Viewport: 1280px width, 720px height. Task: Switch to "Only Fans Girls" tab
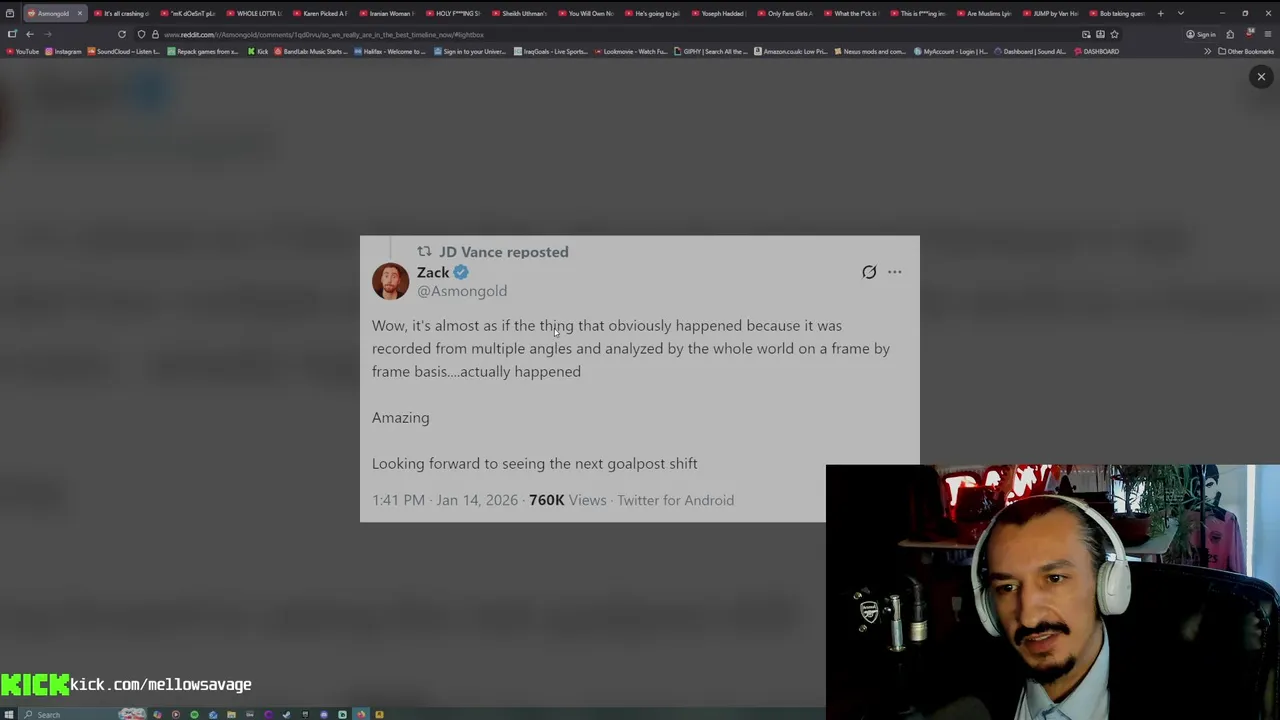pos(784,13)
